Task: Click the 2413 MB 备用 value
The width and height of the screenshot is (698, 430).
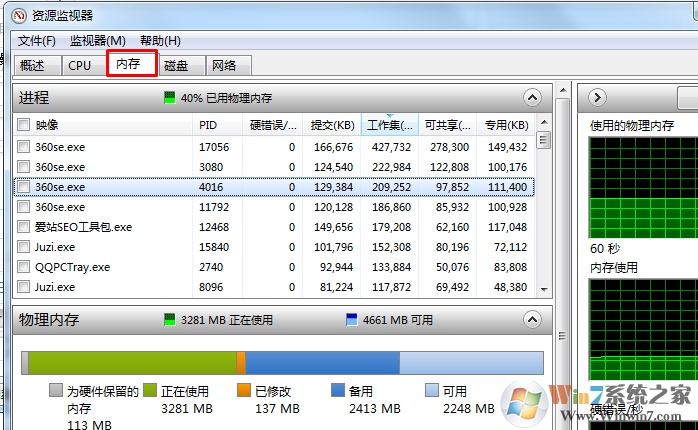Action: 375,408
